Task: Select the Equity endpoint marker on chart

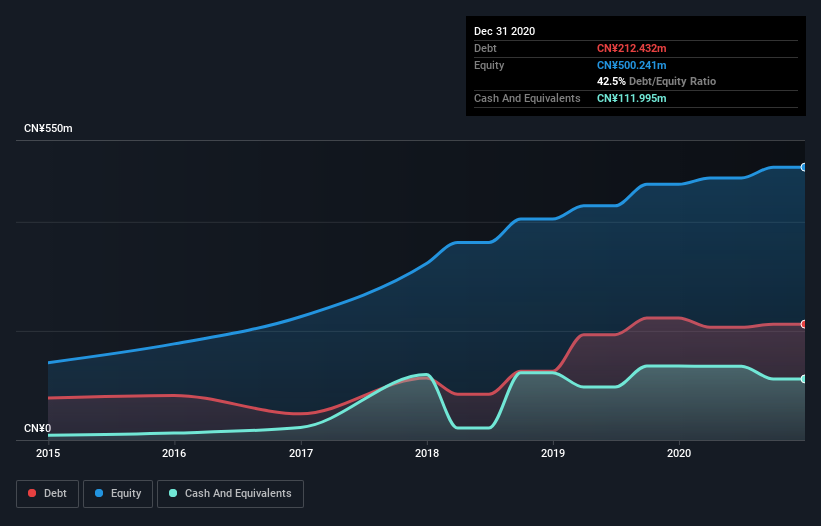Action: (804, 167)
